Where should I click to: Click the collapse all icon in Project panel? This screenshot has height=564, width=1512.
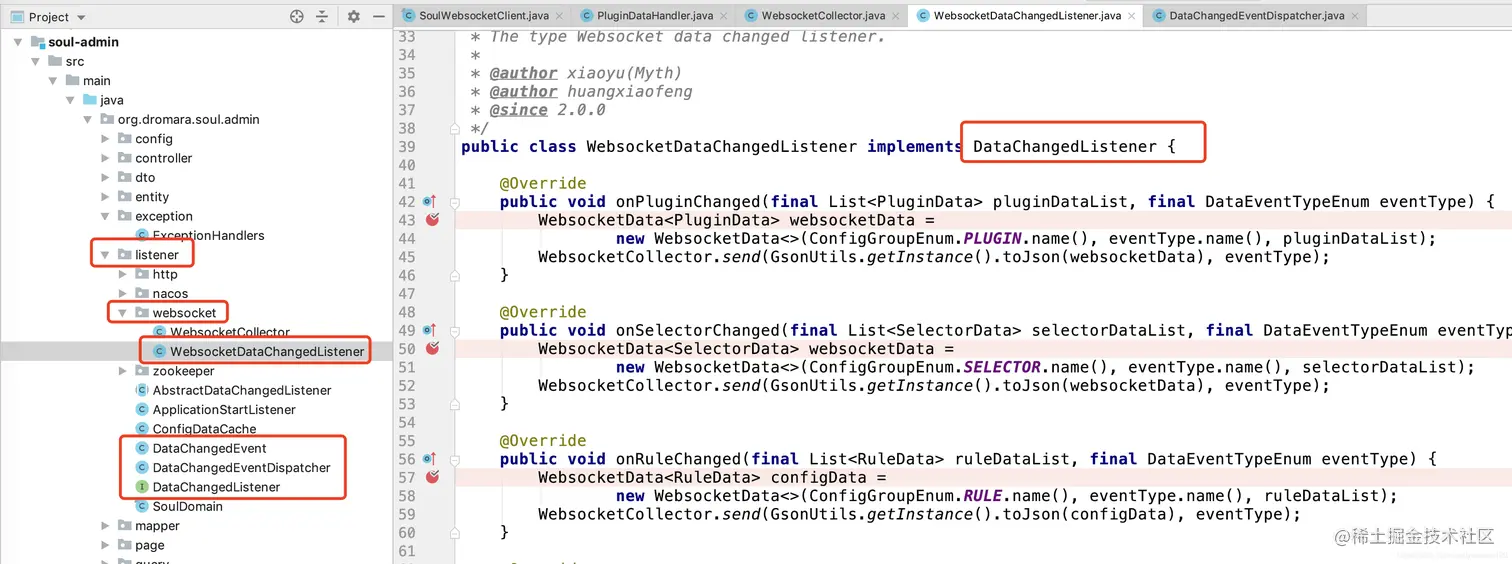tap(322, 17)
